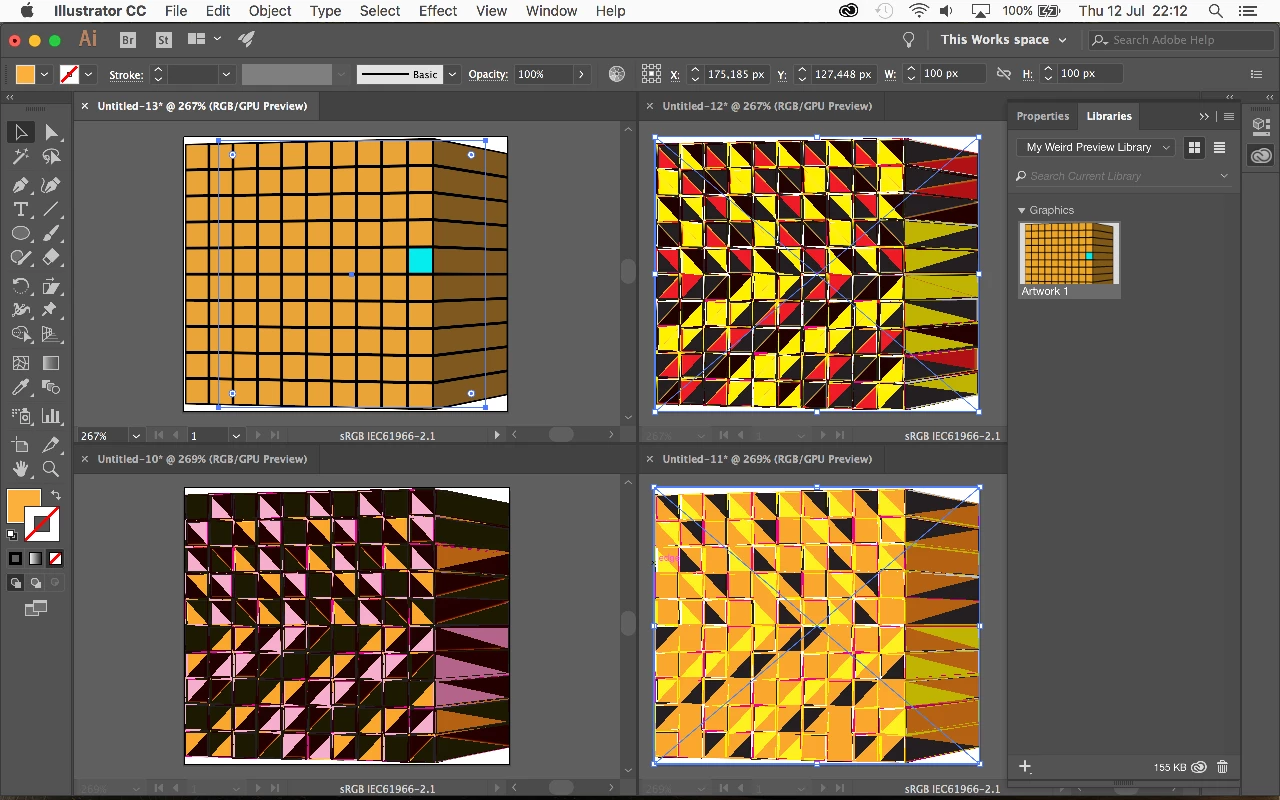Select the Pen tool

click(x=20, y=185)
